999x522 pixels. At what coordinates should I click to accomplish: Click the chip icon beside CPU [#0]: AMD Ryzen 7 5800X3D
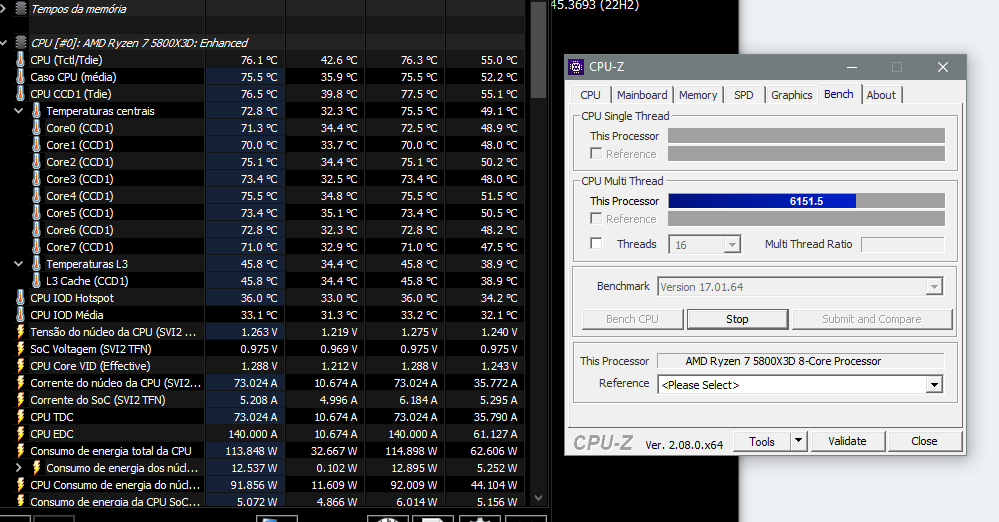click(20, 43)
